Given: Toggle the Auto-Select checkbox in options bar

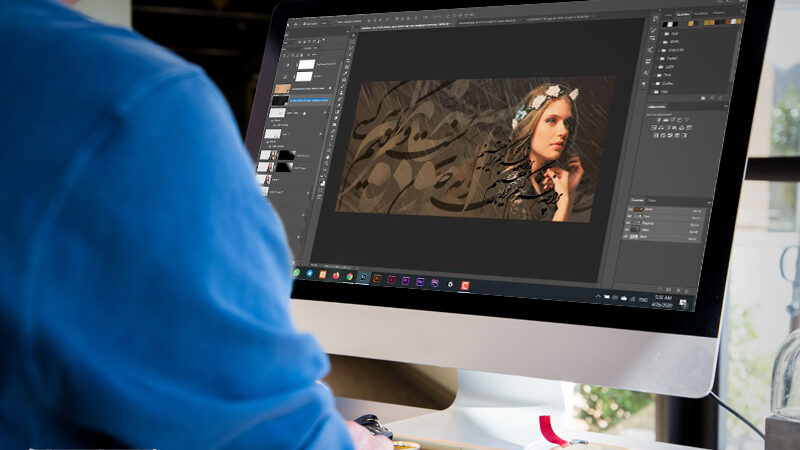Looking at the screenshot, I should point(304,24).
